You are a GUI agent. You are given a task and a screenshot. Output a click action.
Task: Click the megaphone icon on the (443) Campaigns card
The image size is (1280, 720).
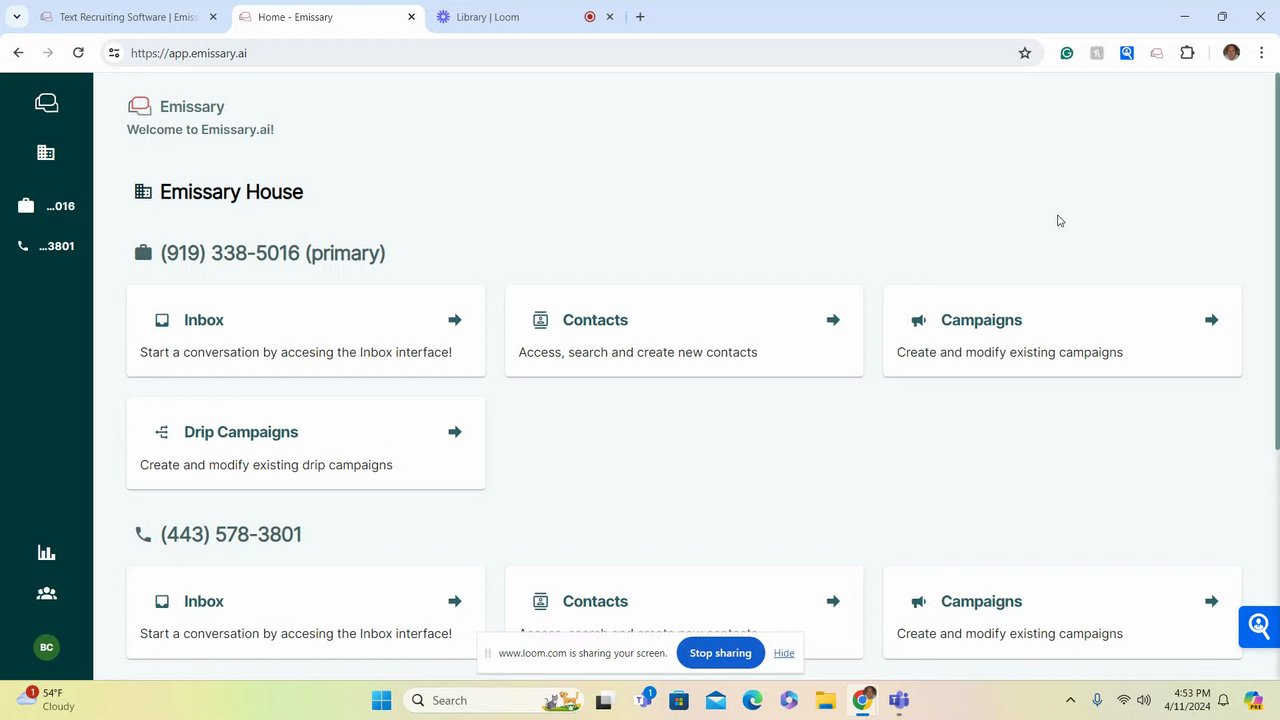click(x=919, y=601)
